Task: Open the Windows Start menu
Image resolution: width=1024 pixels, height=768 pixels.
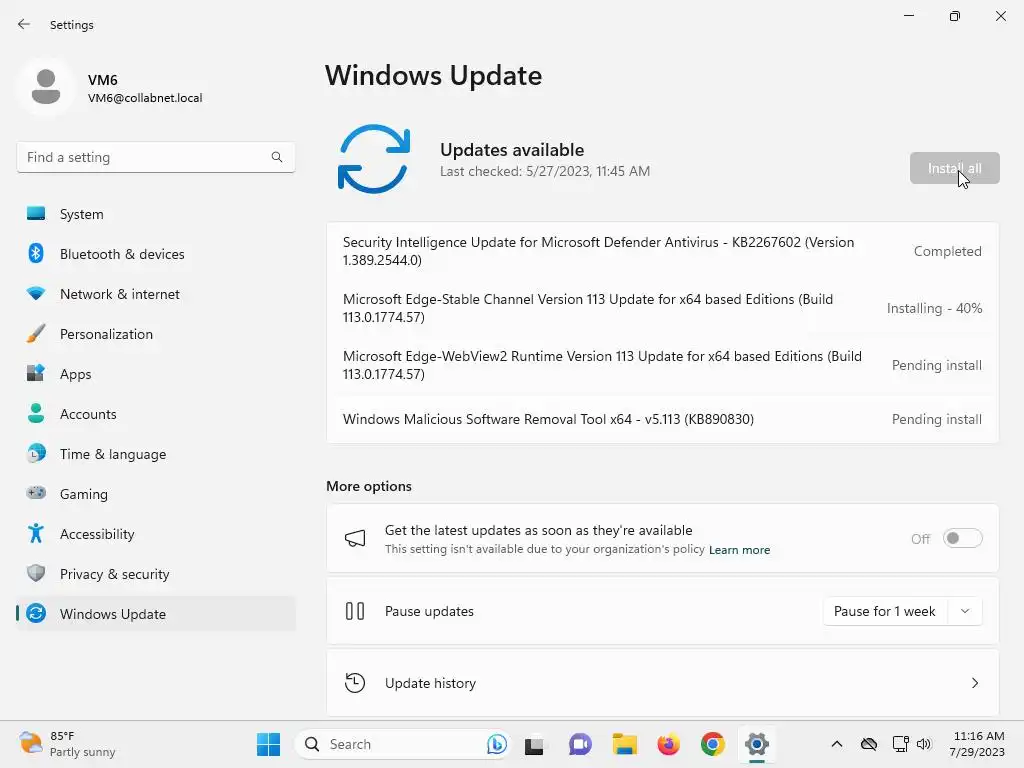Action: coord(268,744)
